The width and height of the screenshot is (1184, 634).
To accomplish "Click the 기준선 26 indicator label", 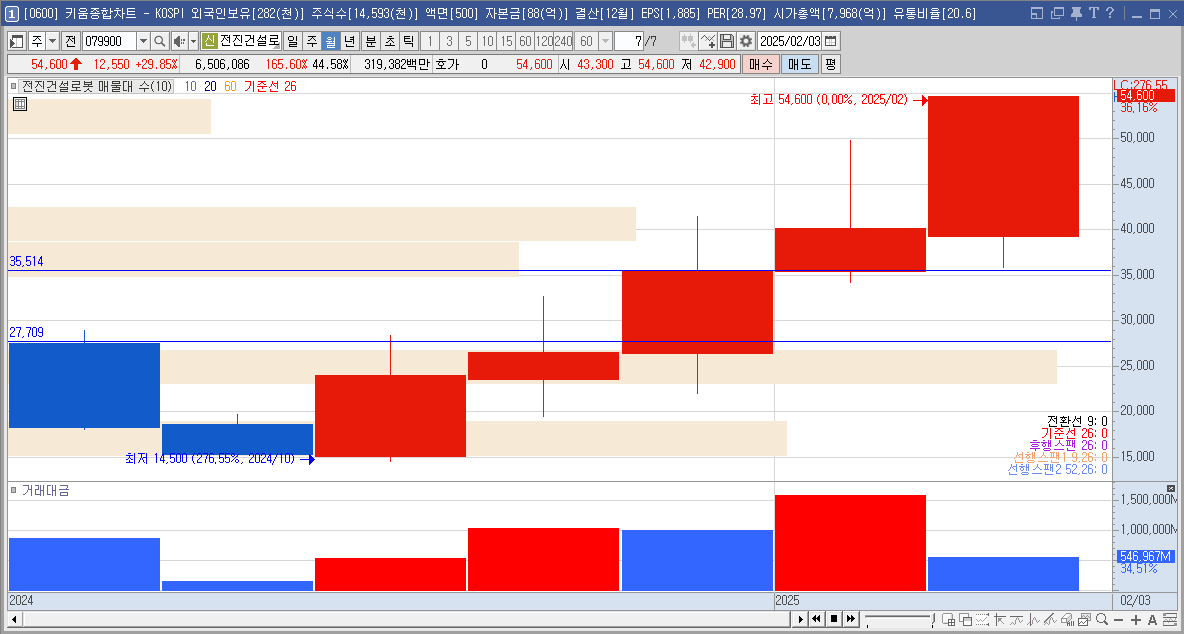I will point(270,86).
